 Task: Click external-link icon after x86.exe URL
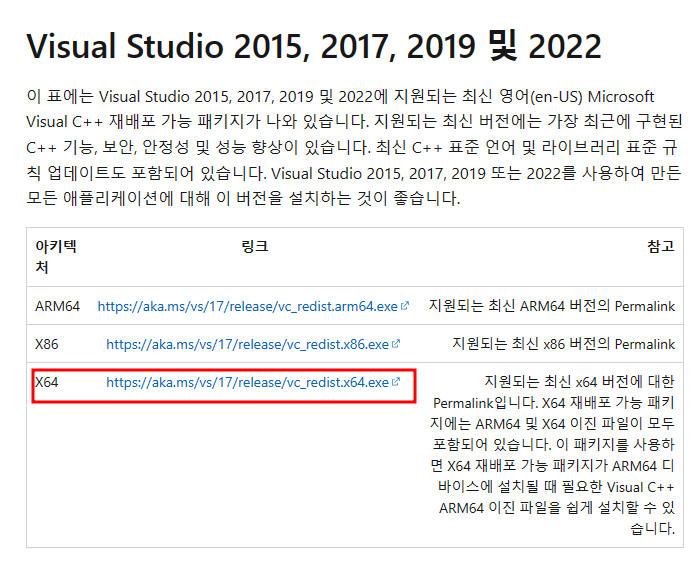click(396, 344)
